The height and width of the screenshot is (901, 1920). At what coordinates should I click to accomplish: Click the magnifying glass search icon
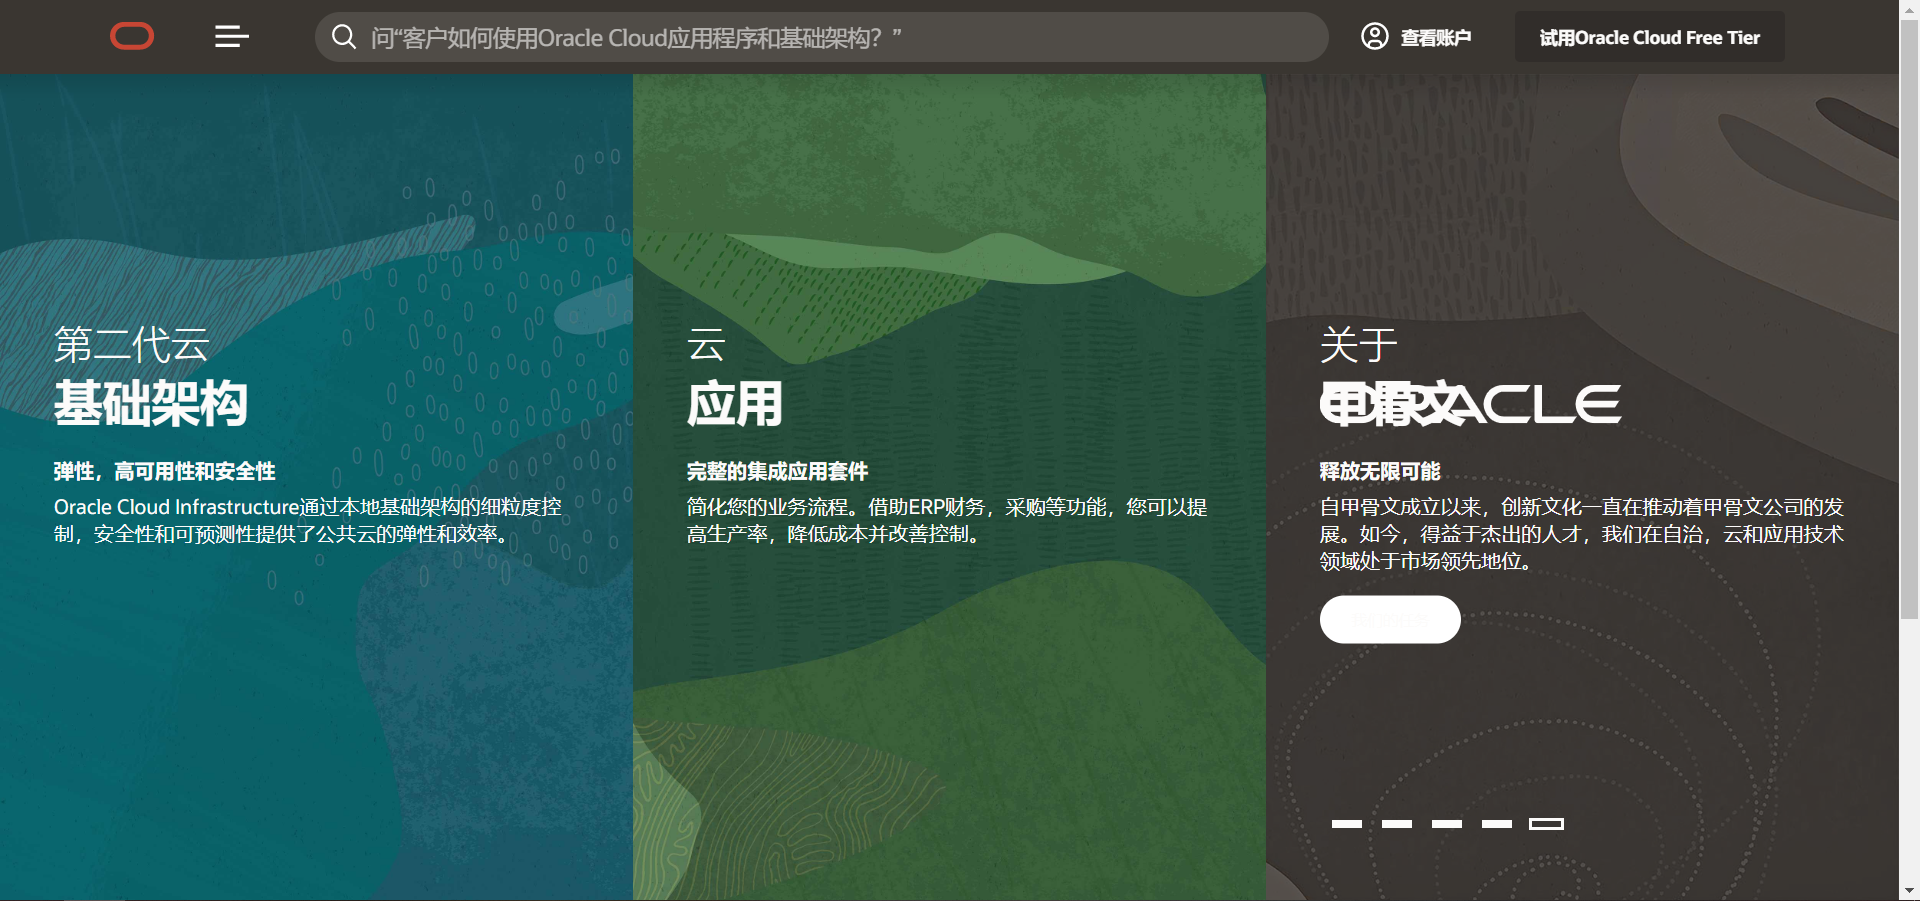[x=344, y=37]
